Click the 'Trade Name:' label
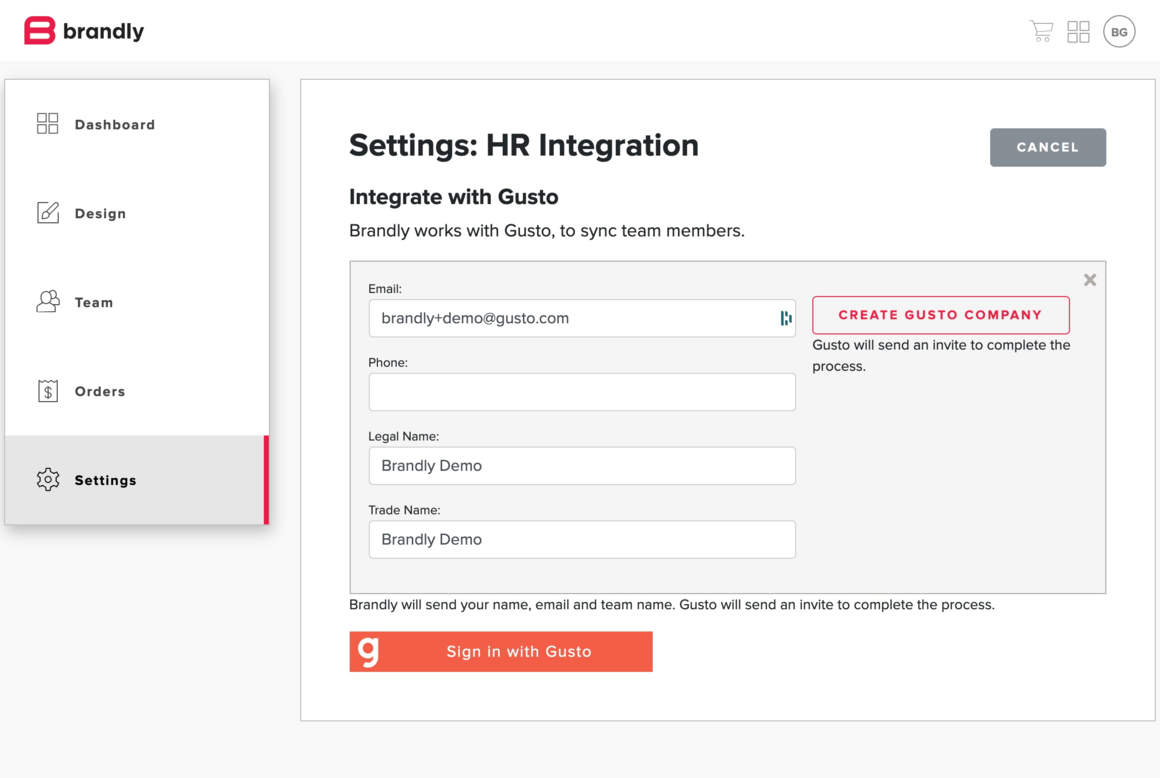This screenshot has width=1160, height=778. click(x=404, y=510)
